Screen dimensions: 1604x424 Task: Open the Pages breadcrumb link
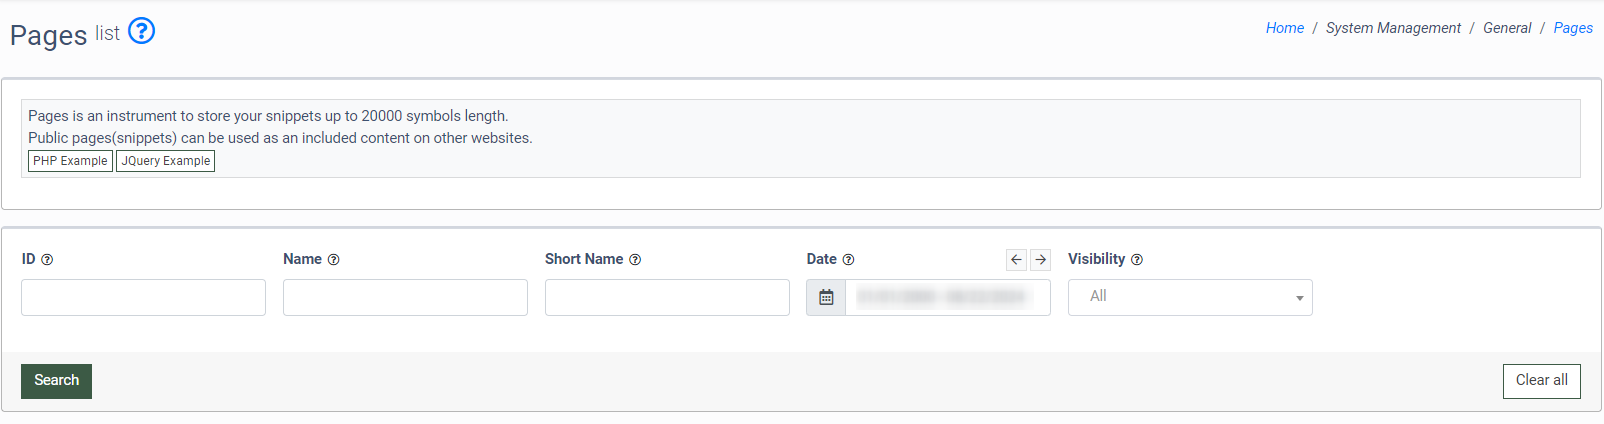pos(1572,28)
